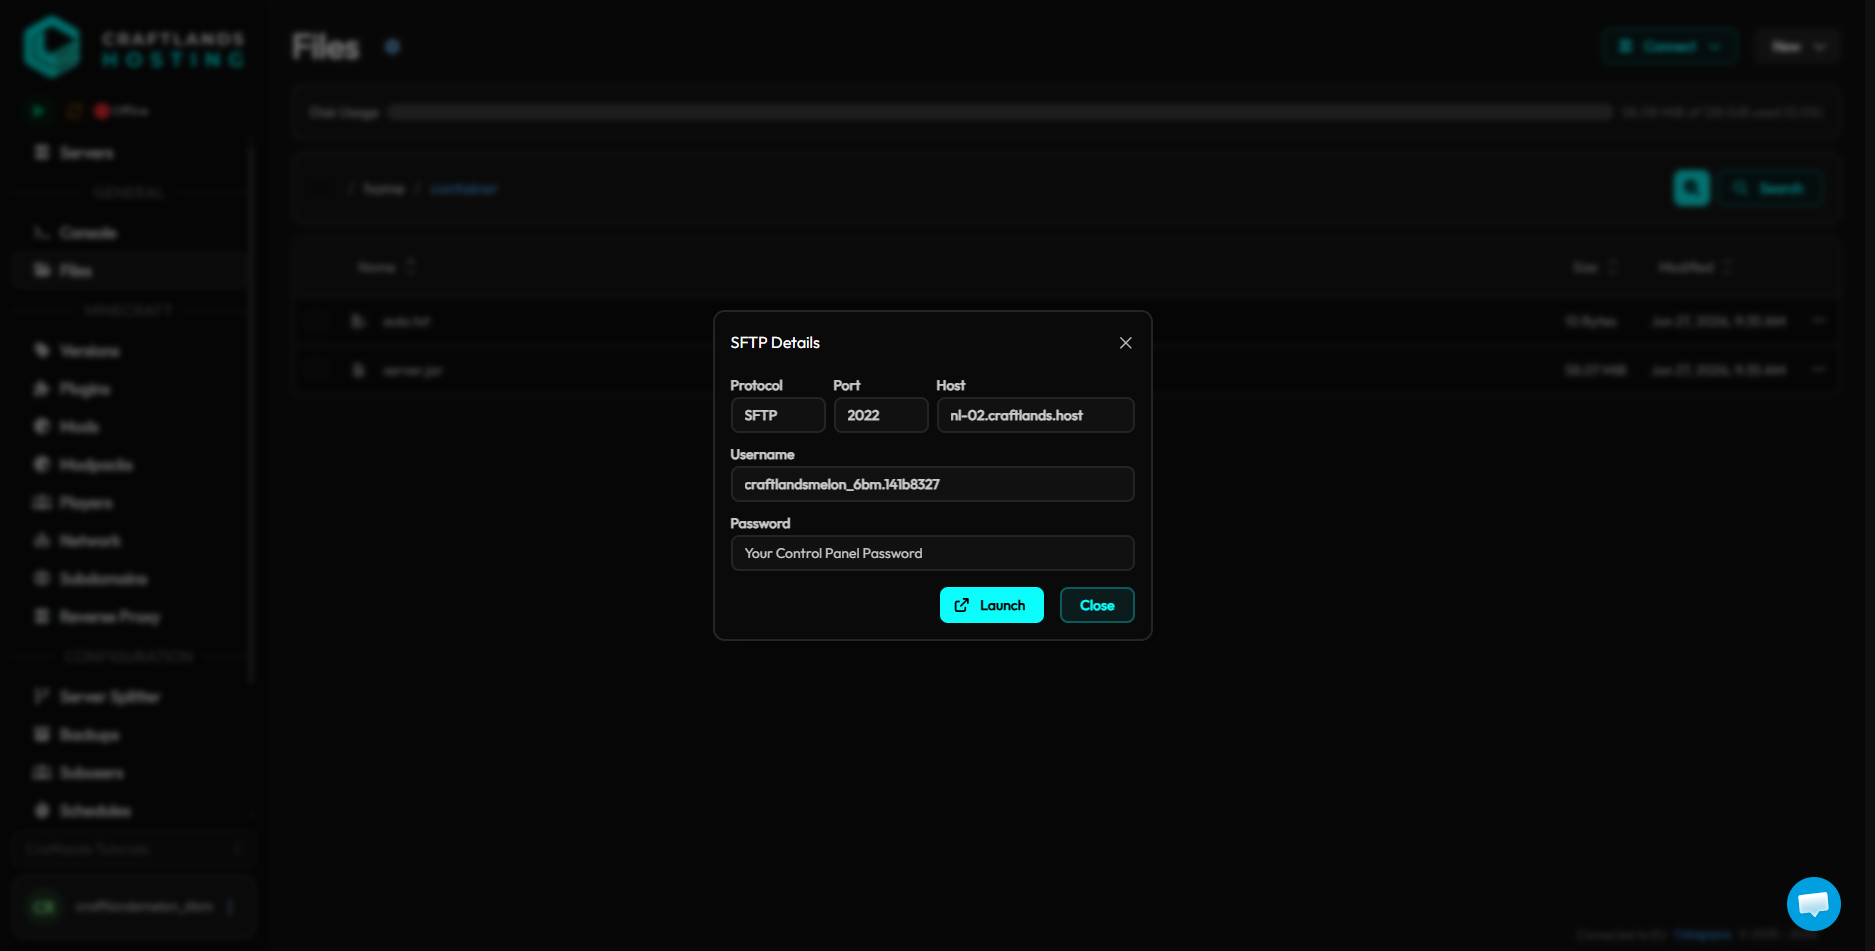Click the Port field showing 2022
The width and height of the screenshot is (1875, 951).
point(881,415)
